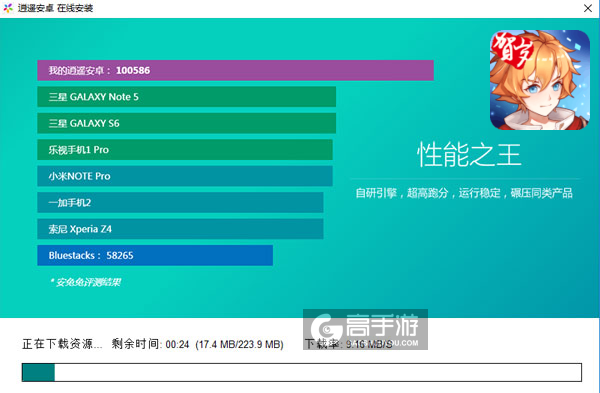
Task: Click the 下载率 download speed text
Action: click(x=349, y=344)
